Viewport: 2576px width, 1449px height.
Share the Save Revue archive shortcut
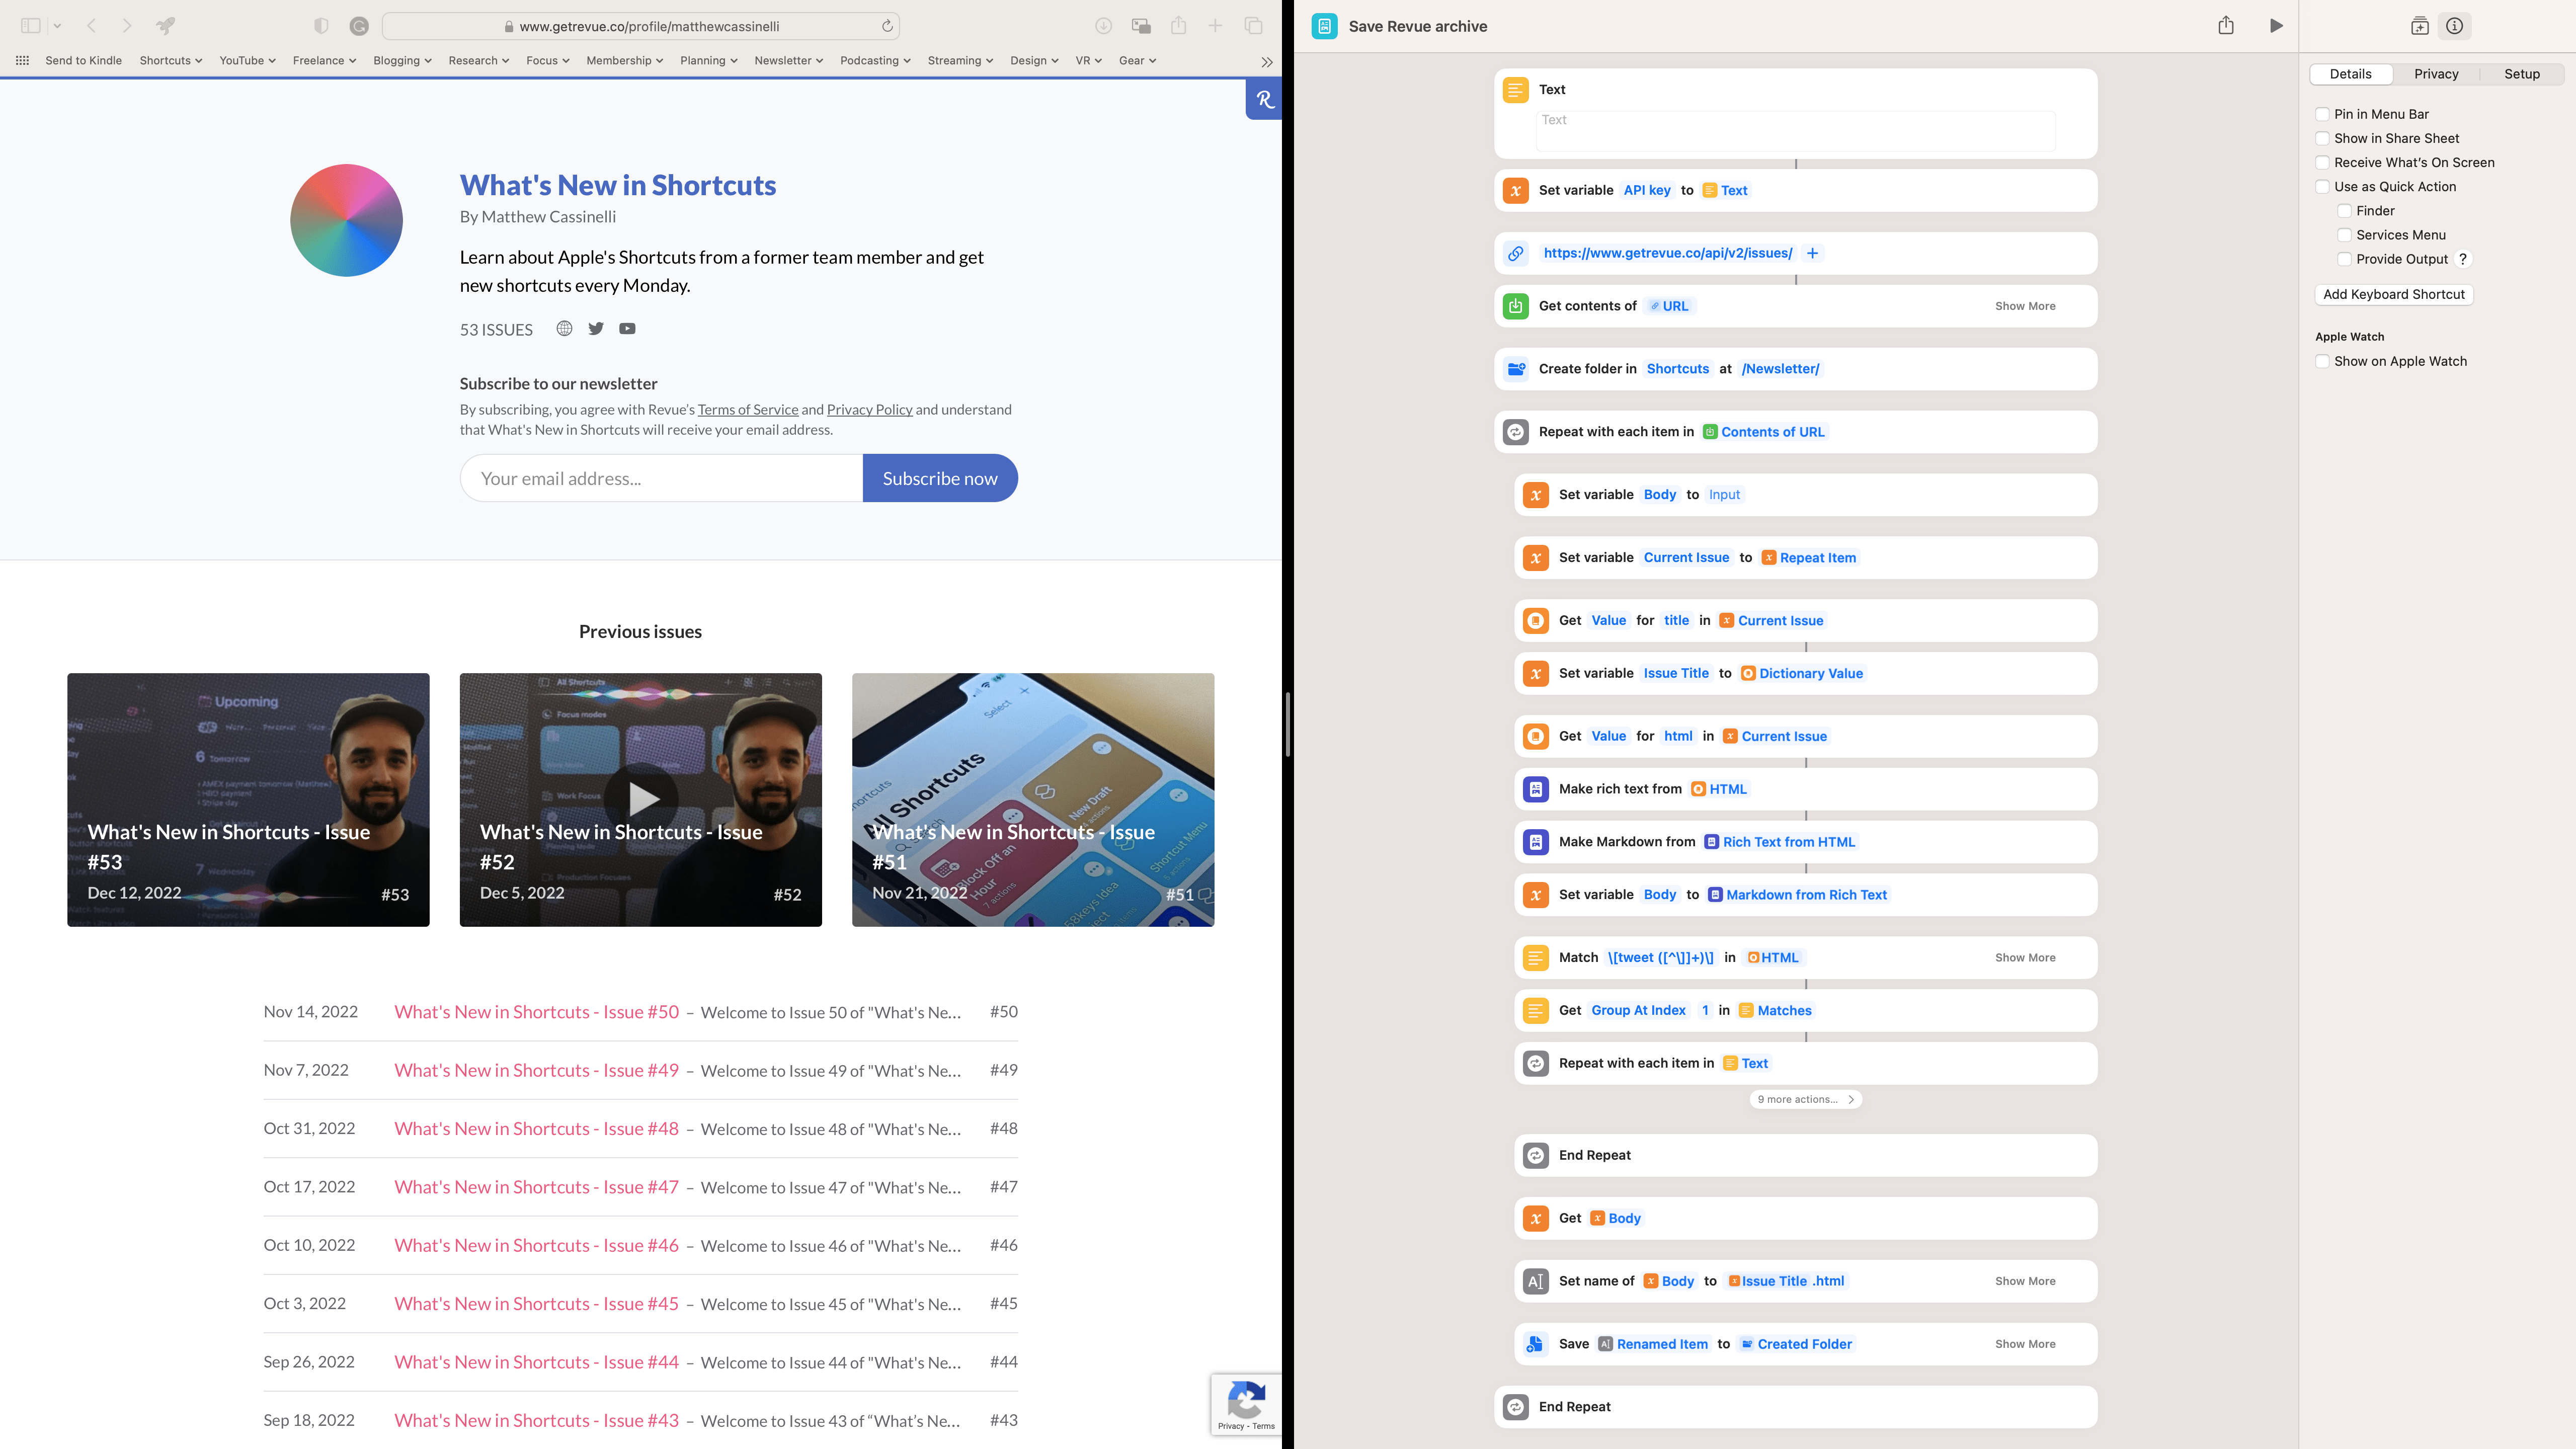[x=2226, y=26]
